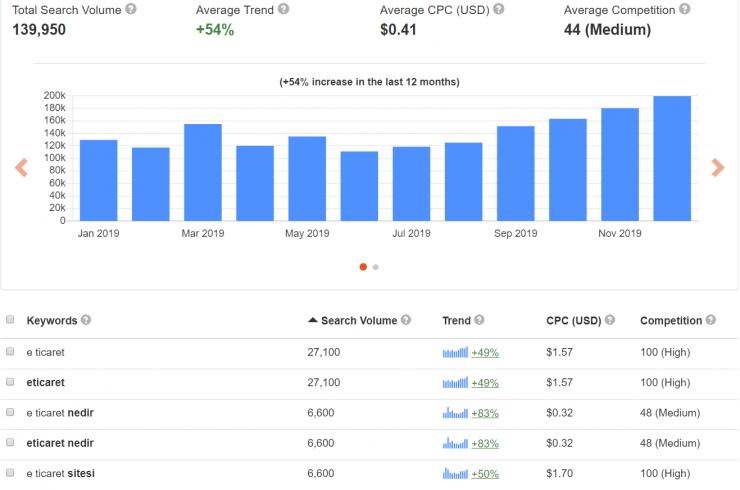740x490 pixels.
Task: Sort table by Trend column
Action: coord(456,321)
